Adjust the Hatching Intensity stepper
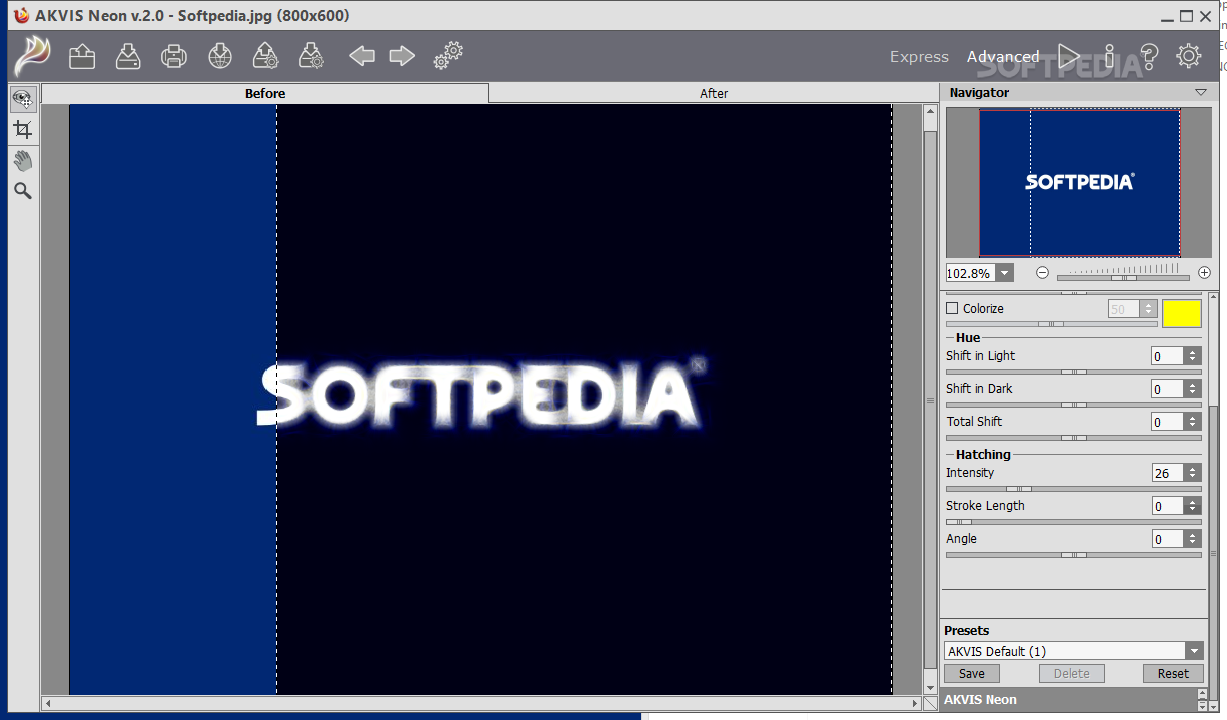The height and width of the screenshot is (720, 1227). 1192,473
